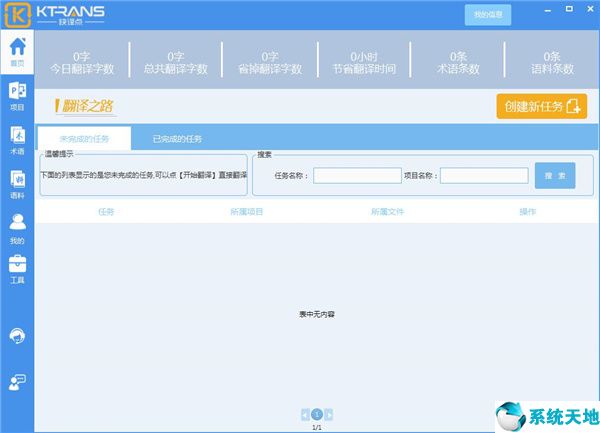Click the 我的信息 button in title bar
The height and width of the screenshot is (433, 600).
coord(488,15)
